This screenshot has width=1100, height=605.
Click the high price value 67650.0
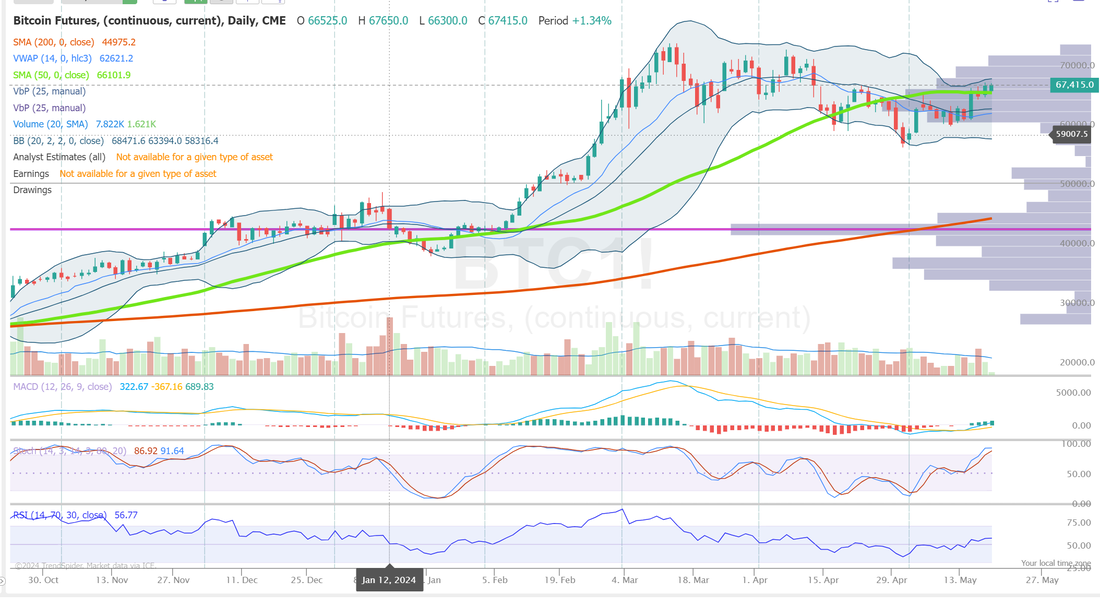pyautogui.click(x=389, y=20)
